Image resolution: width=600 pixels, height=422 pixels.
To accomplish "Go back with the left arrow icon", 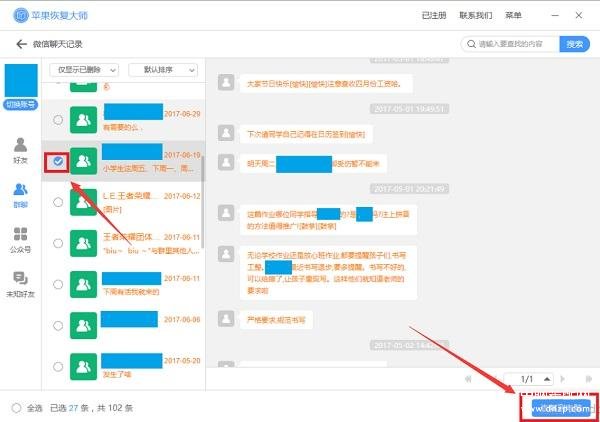I will point(21,44).
